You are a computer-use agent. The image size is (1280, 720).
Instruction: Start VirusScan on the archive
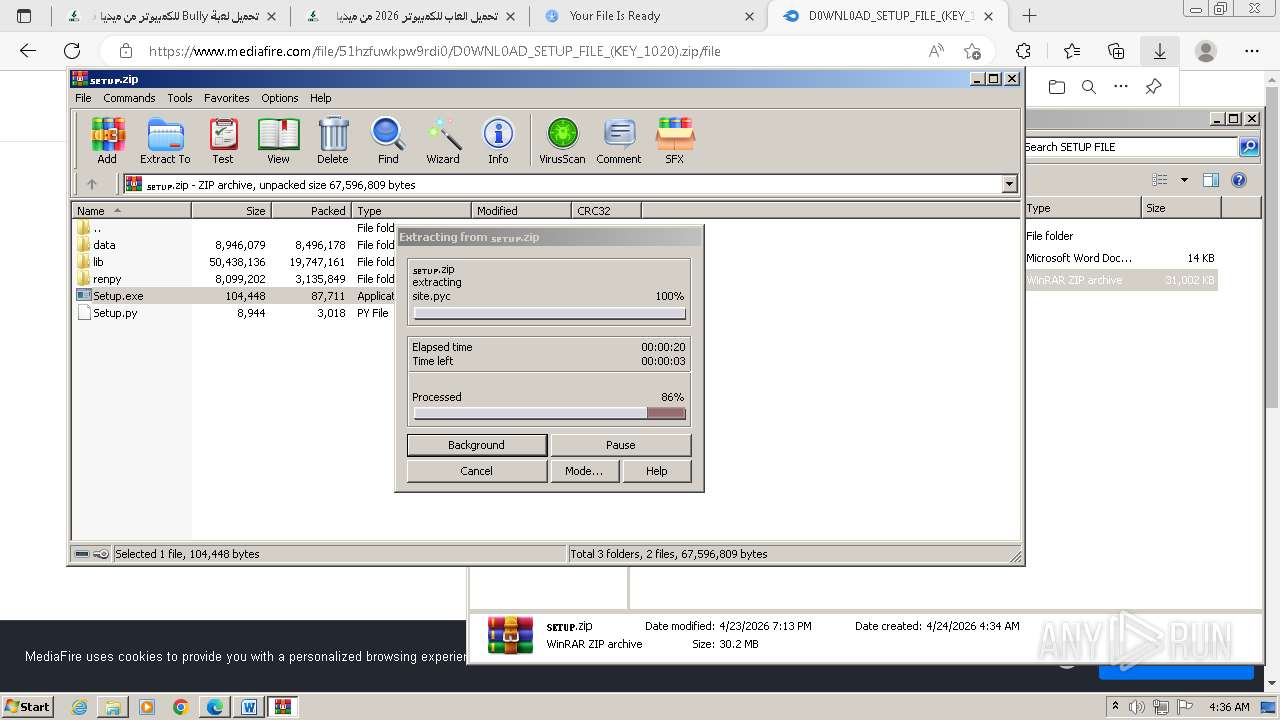pyautogui.click(x=562, y=140)
